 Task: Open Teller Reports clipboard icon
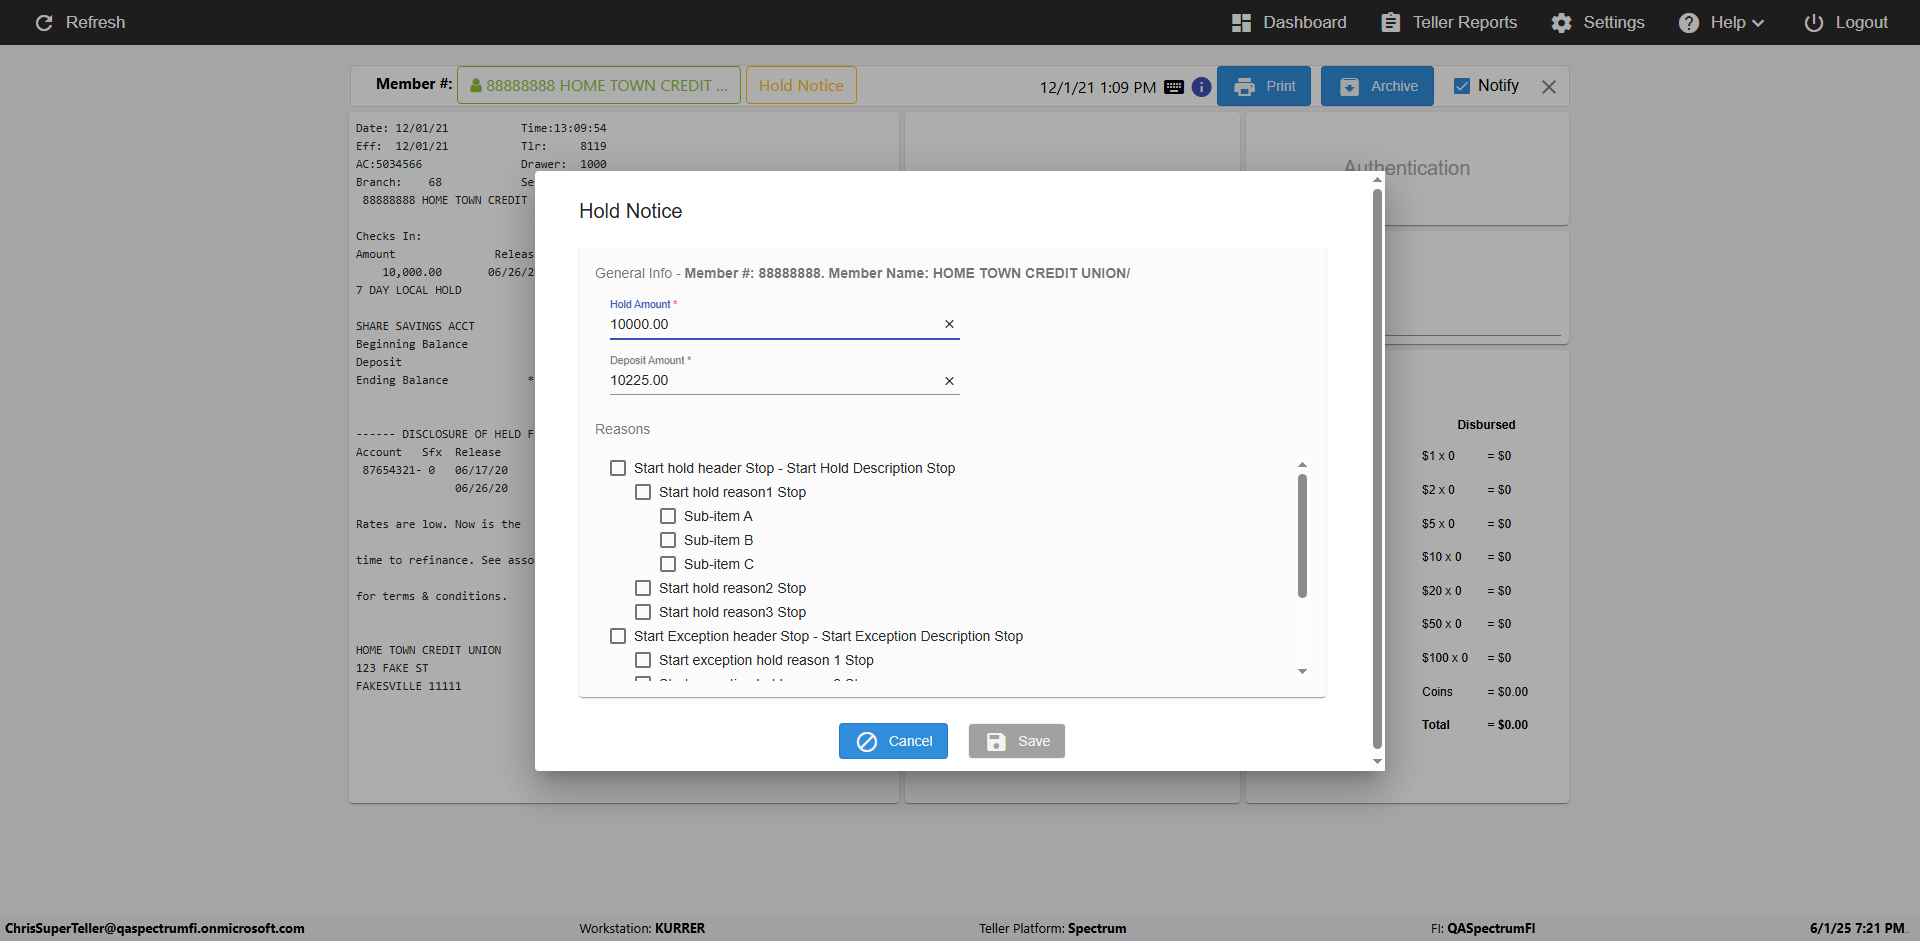(1390, 22)
